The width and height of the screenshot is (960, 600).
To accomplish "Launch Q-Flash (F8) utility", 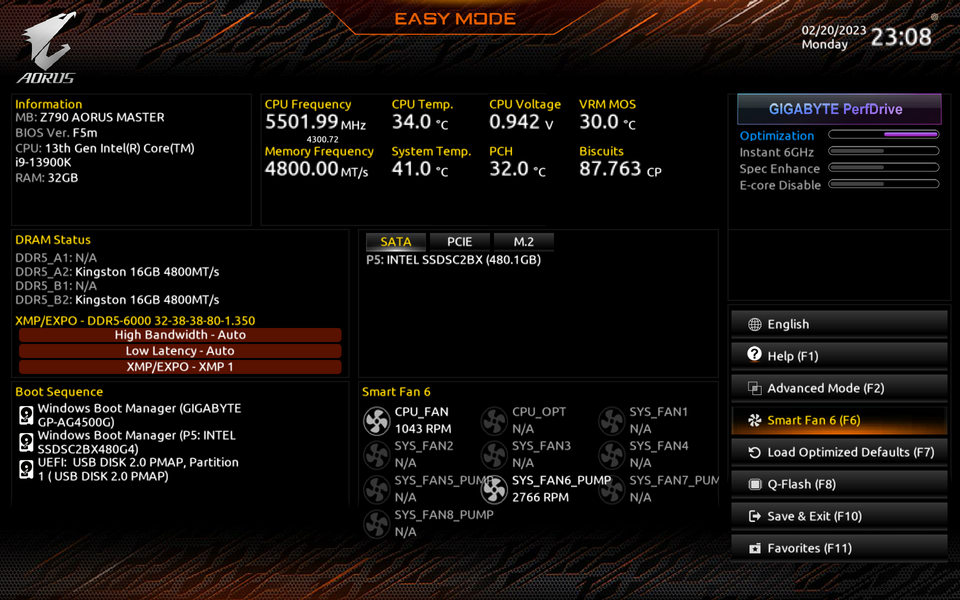I will [839, 484].
